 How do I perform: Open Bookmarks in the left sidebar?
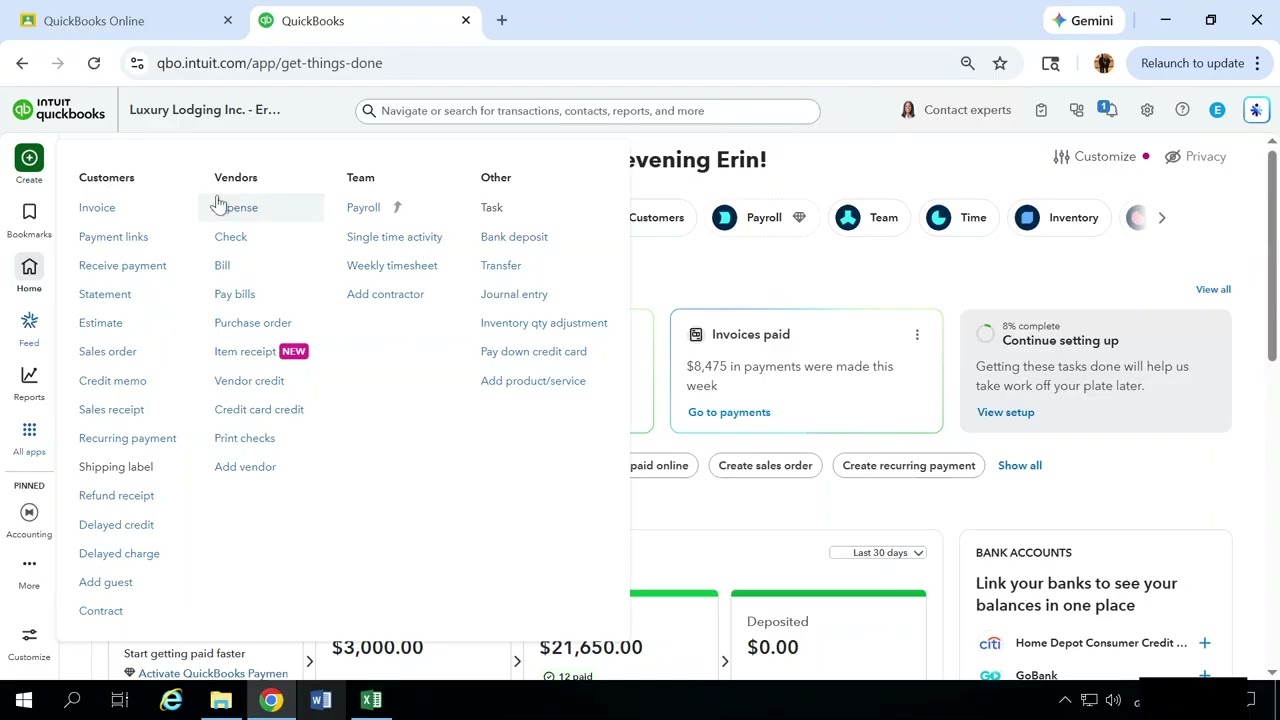29,212
